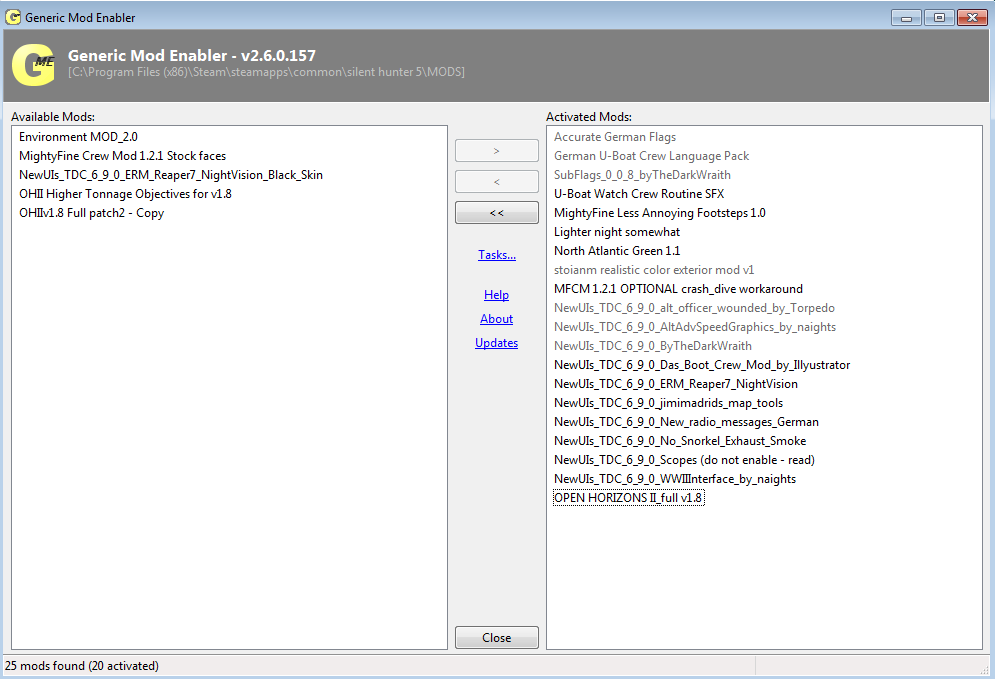The image size is (995, 679).
Task: Select Lighter night somewhat mod
Action: (x=617, y=232)
